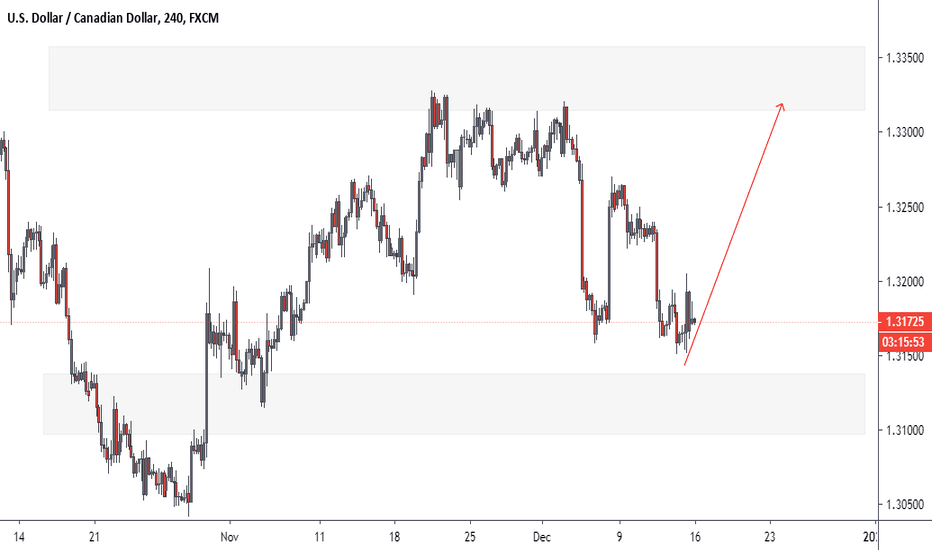Select the lower gray support zone rectangle
This screenshot has height=550, width=932.
pos(454,404)
